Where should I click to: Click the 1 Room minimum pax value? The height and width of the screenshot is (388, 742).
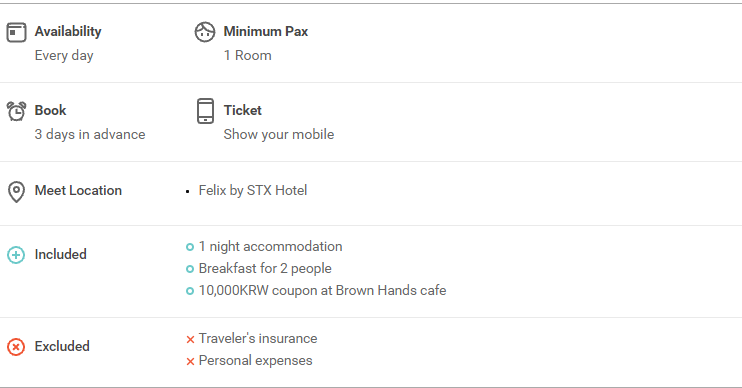(x=247, y=55)
